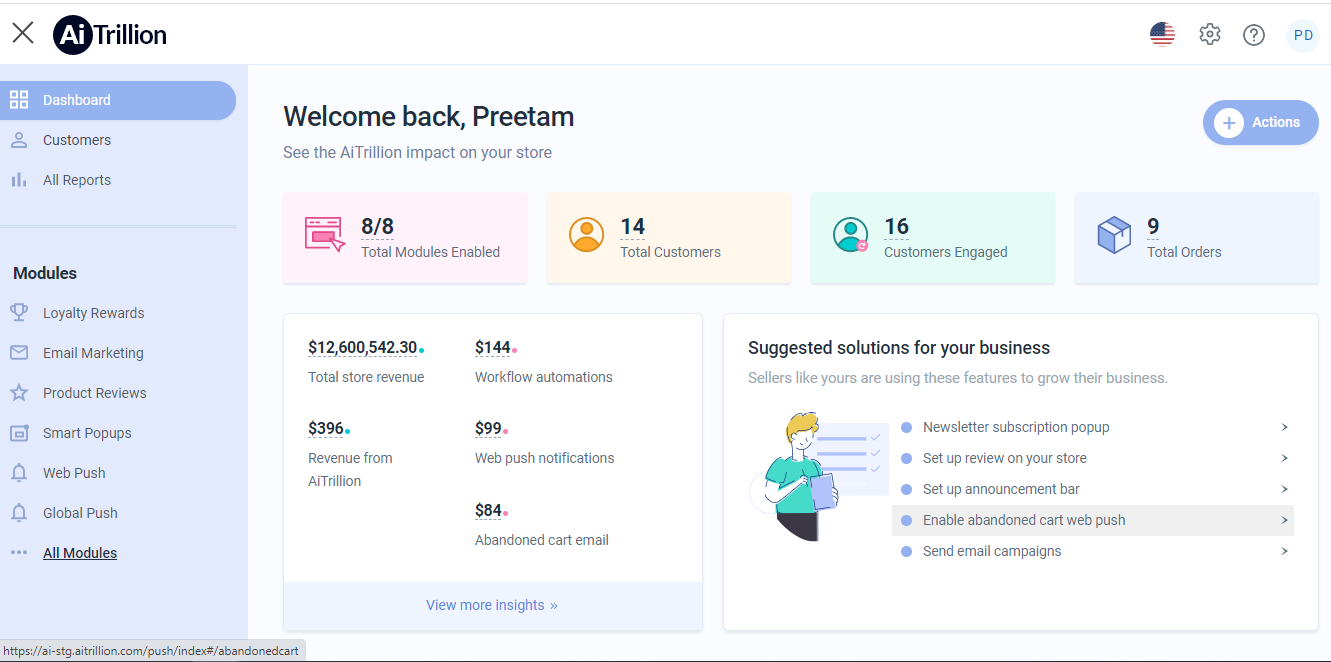1331x662 pixels.
Task: Open settings via the gear icon
Action: [x=1210, y=35]
